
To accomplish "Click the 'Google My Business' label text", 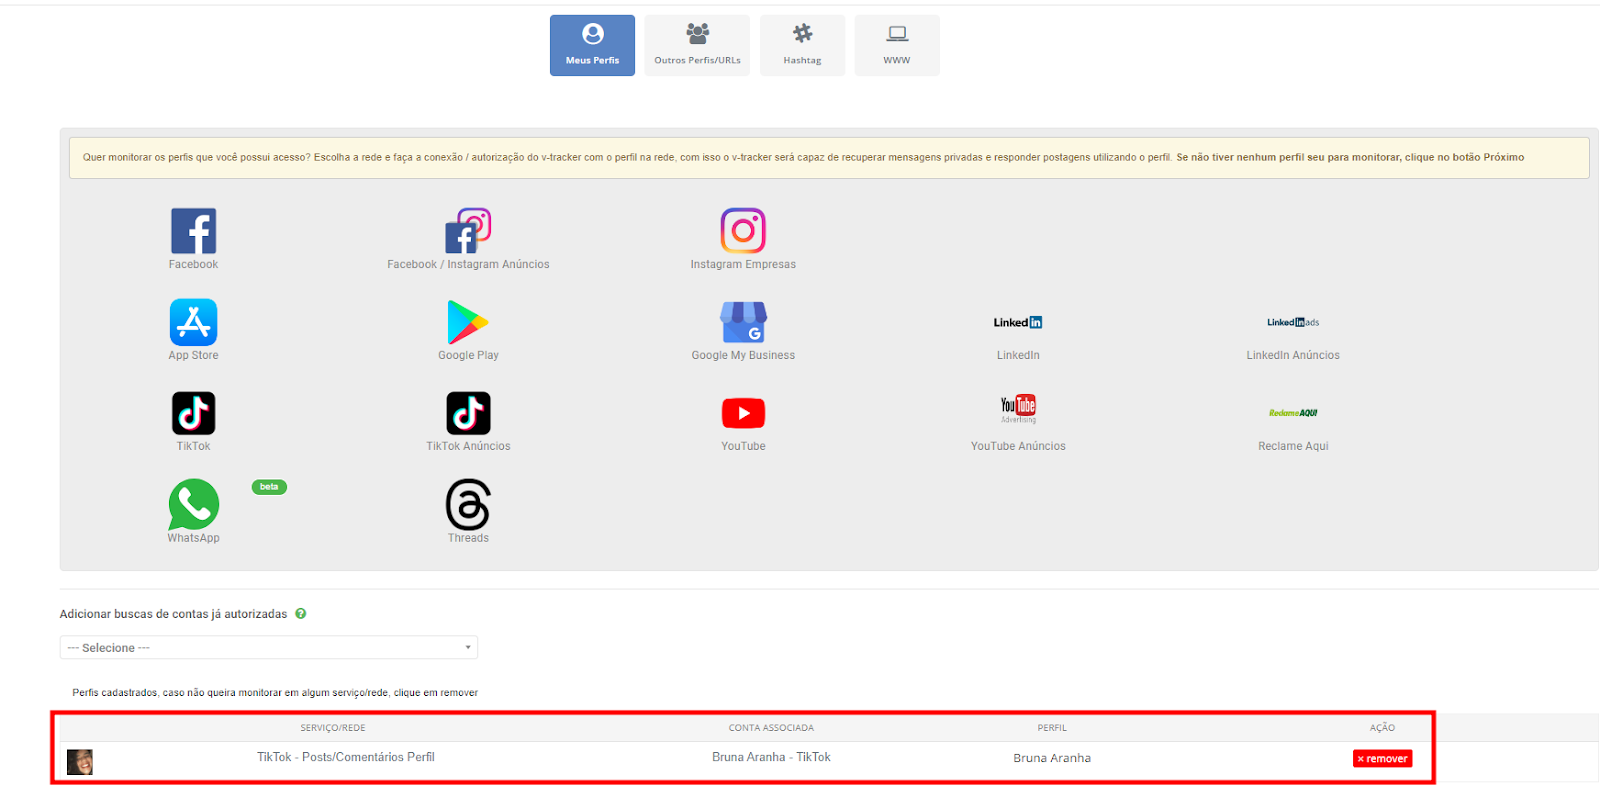I will click(x=743, y=355).
